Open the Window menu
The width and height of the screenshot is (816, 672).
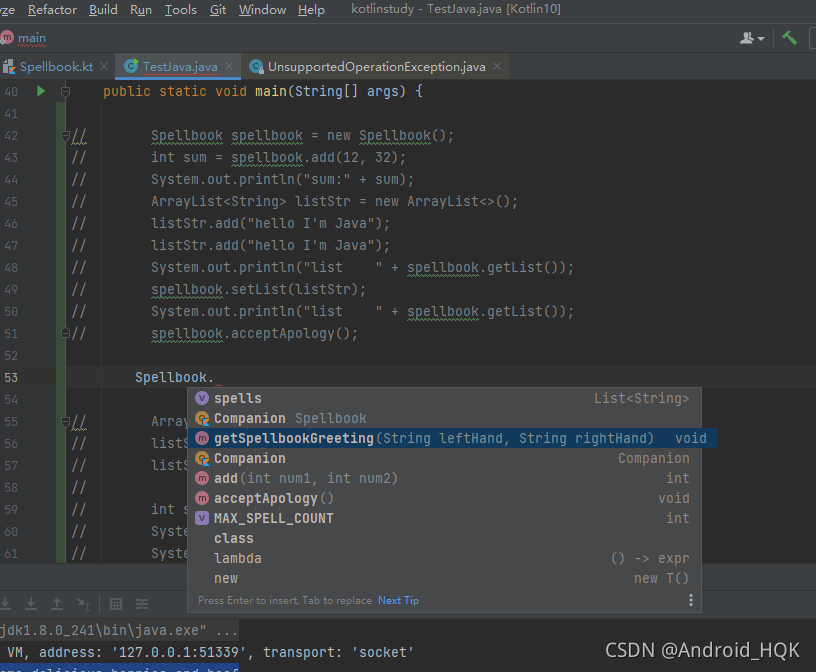(x=262, y=10)
